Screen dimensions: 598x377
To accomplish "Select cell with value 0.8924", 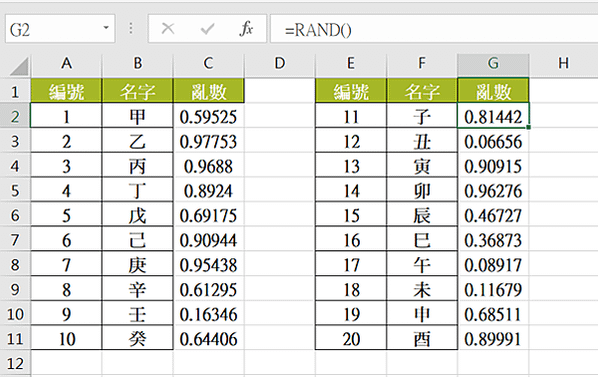I will pyautogui.click(x=209, y=190).
